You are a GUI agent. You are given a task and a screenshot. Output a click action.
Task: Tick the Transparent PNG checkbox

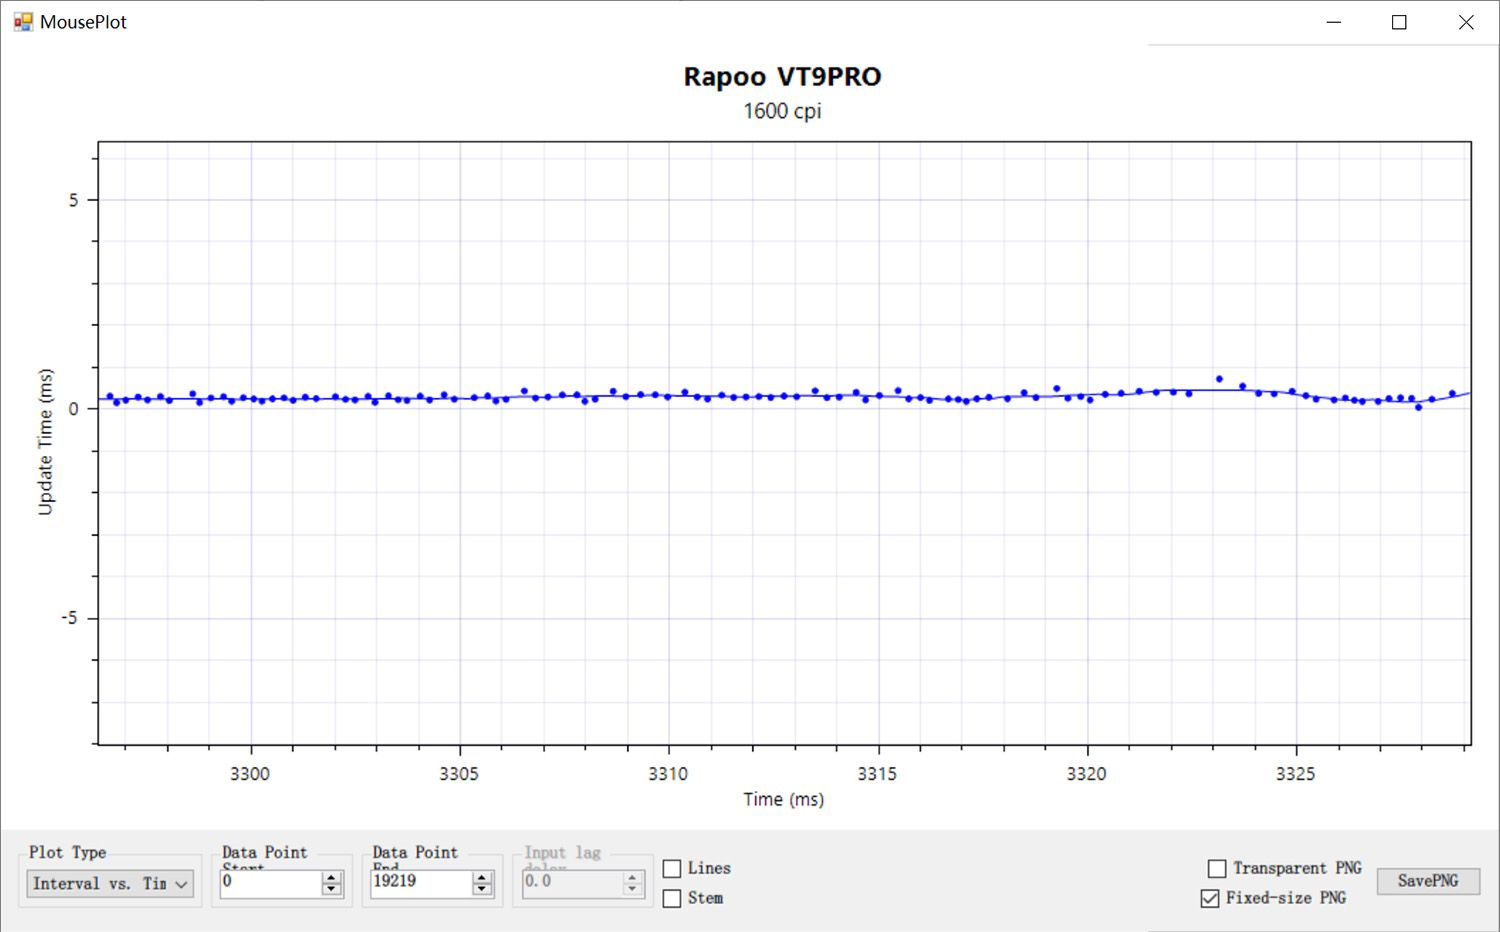click(1217, 869)
